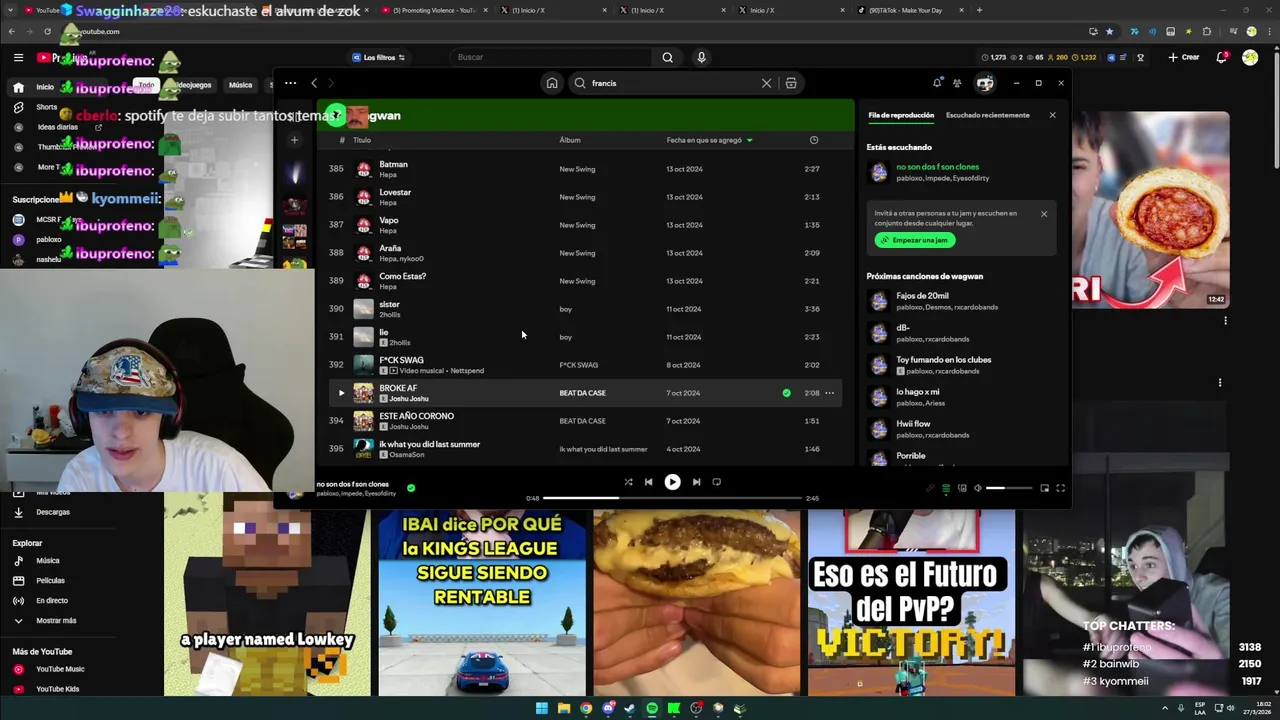Click the YouTube search magnifier button
The height and width of the screenshot is (720, 1280).
pyautogui.click(x=667, y=57)
